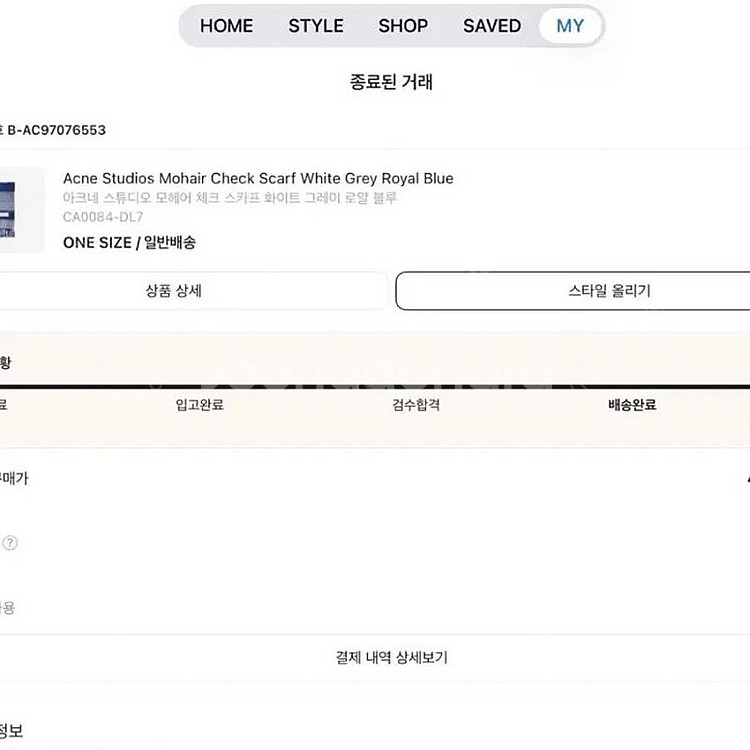Open the HOME tab
This screenshot has width=750, height=750.
pos(226,26)
